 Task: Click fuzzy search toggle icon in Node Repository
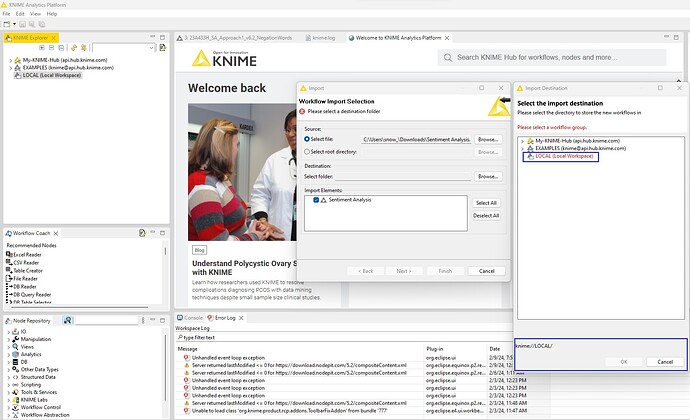coord(67,321)
